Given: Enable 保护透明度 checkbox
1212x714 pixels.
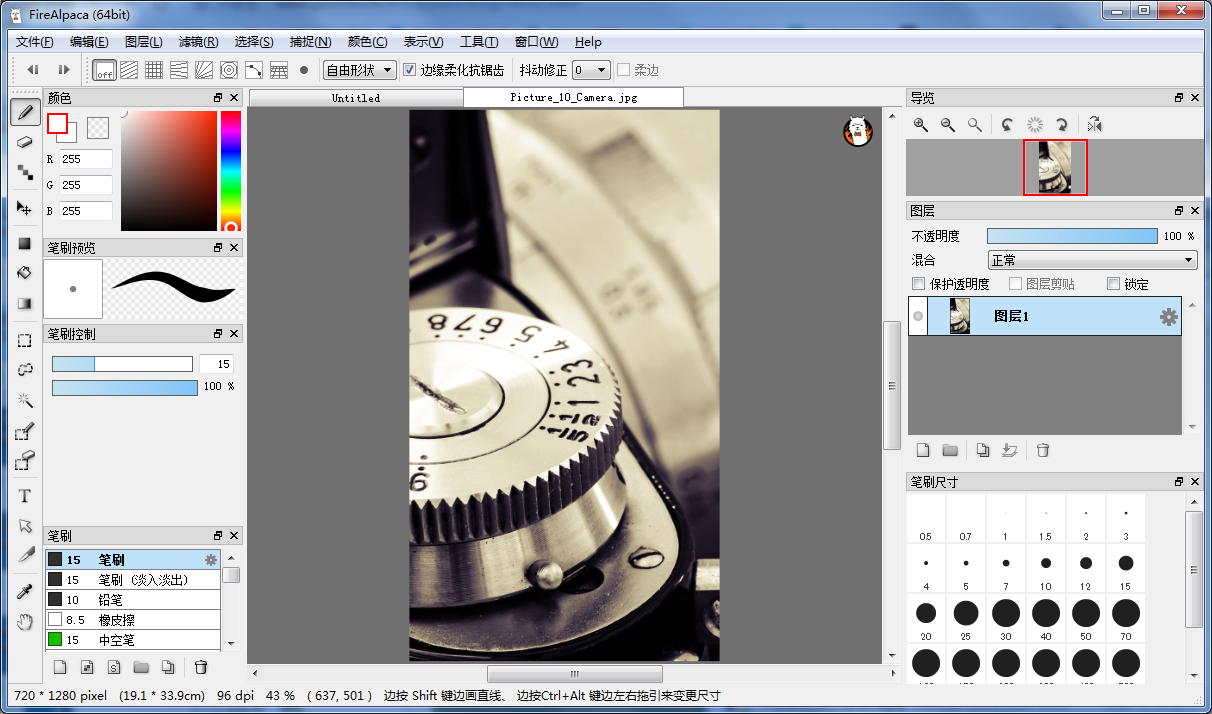Looking at the screenshot, I should [919, 284].
